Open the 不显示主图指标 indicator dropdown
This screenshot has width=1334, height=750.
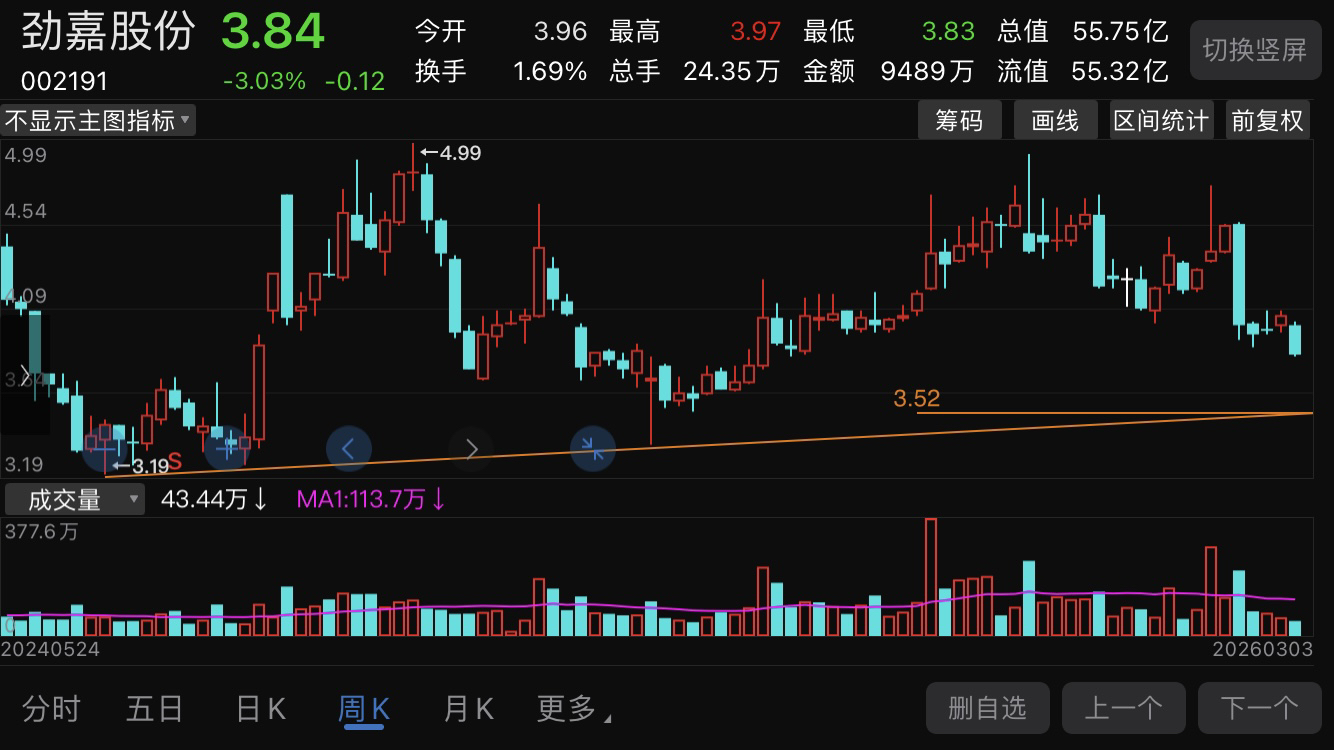pos(98,121)
